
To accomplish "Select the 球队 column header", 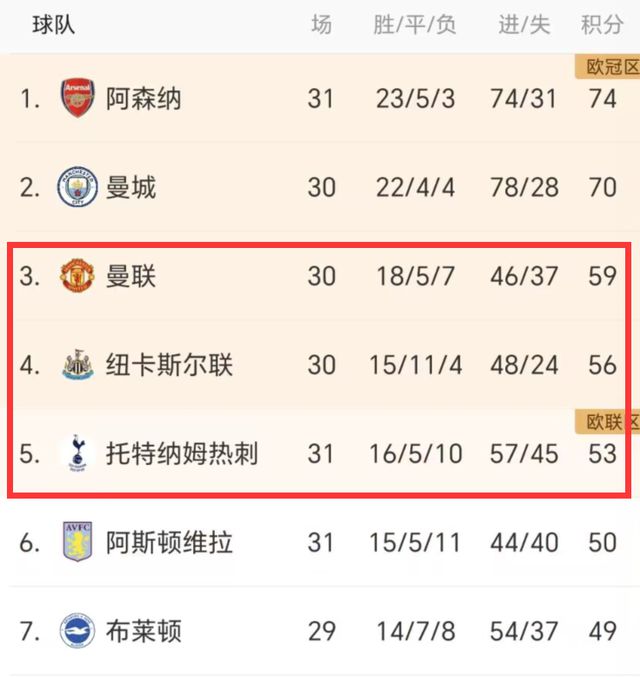I will coord(53,25).
